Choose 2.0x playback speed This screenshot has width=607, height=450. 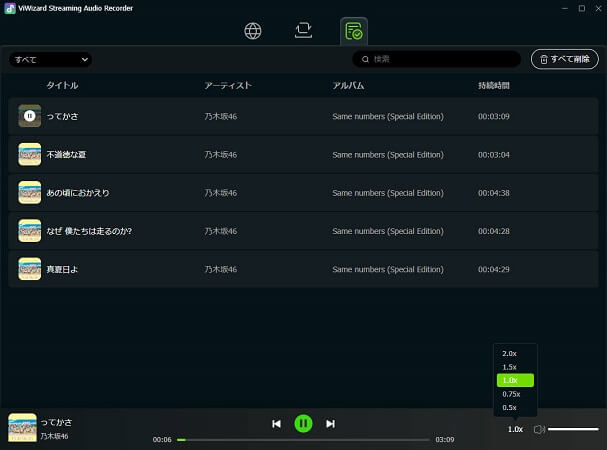(515, 354)
